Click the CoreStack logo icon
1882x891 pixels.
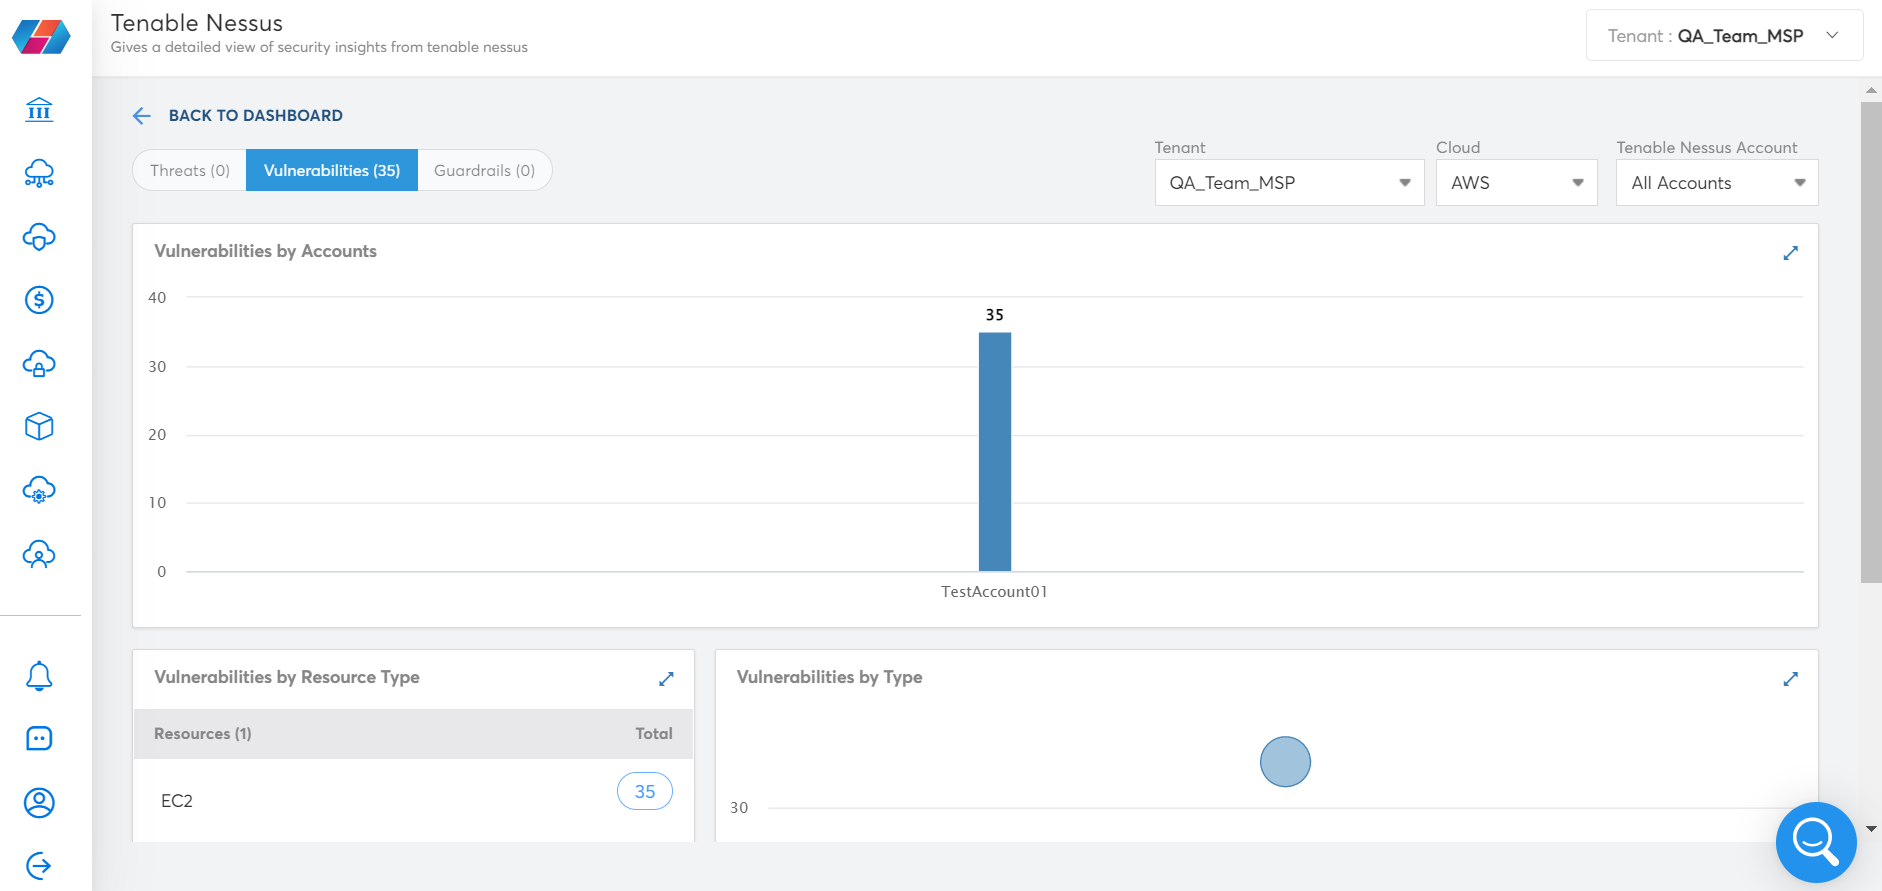[x=41, y=37]
